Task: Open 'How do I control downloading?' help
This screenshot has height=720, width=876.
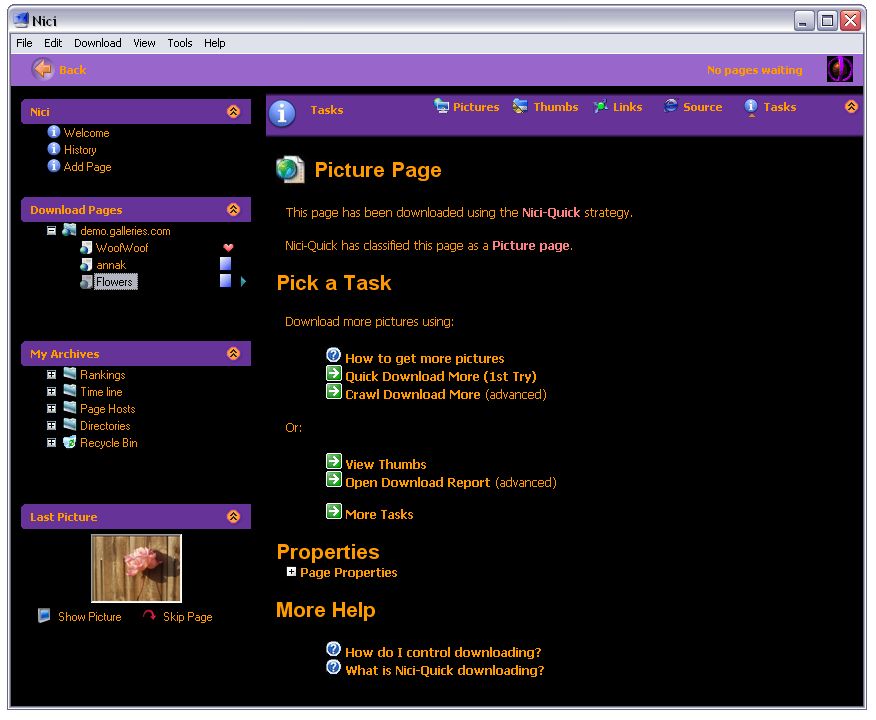Action: click(x=443, y=652)
